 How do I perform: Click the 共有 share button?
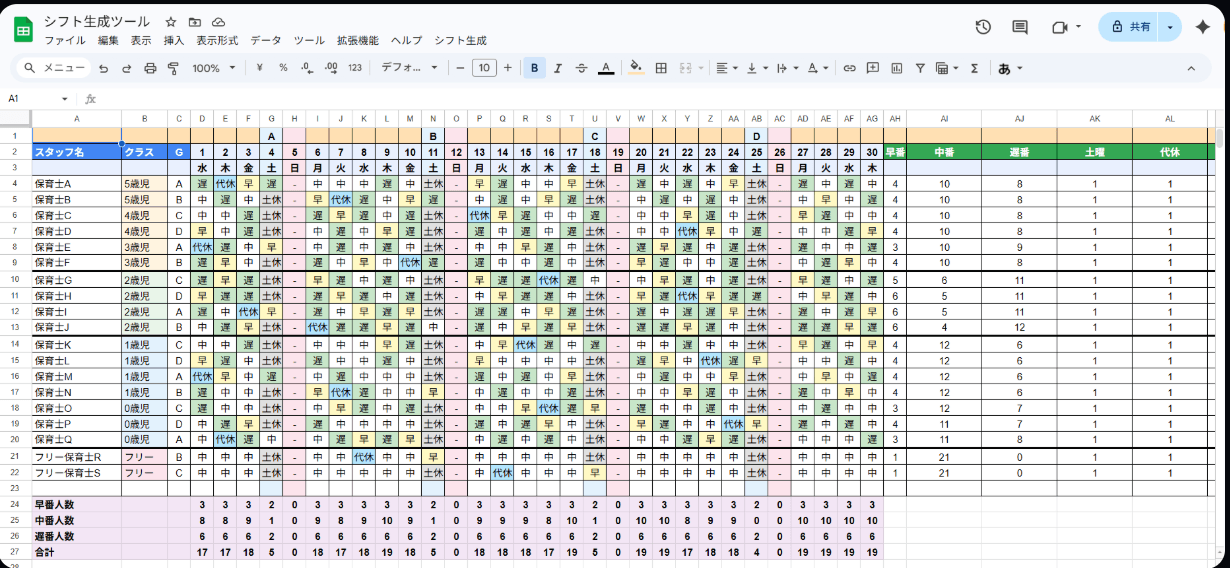click(1130, 27)
